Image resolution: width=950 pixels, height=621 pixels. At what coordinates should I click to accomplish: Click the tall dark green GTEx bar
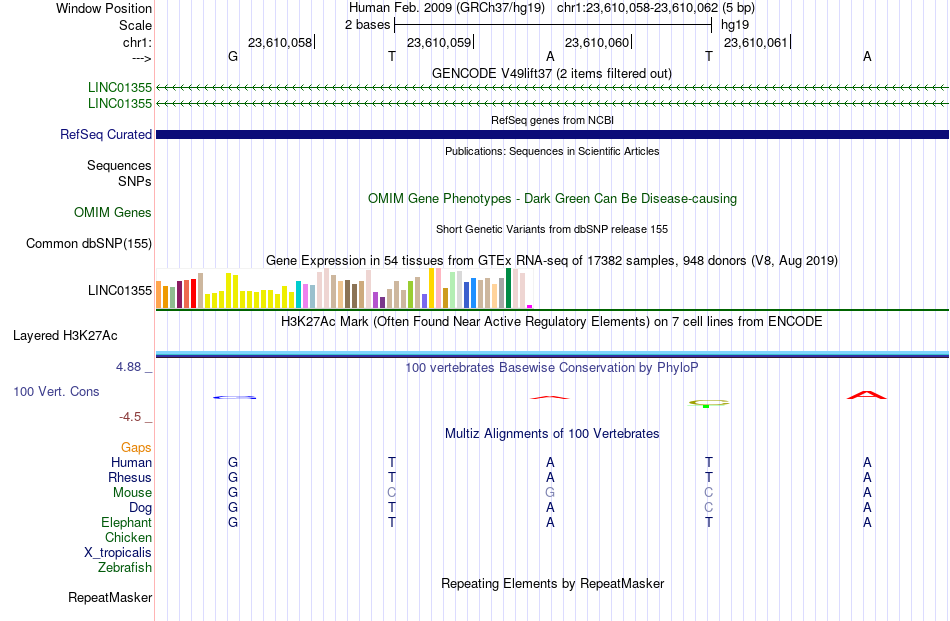(509, 288)
